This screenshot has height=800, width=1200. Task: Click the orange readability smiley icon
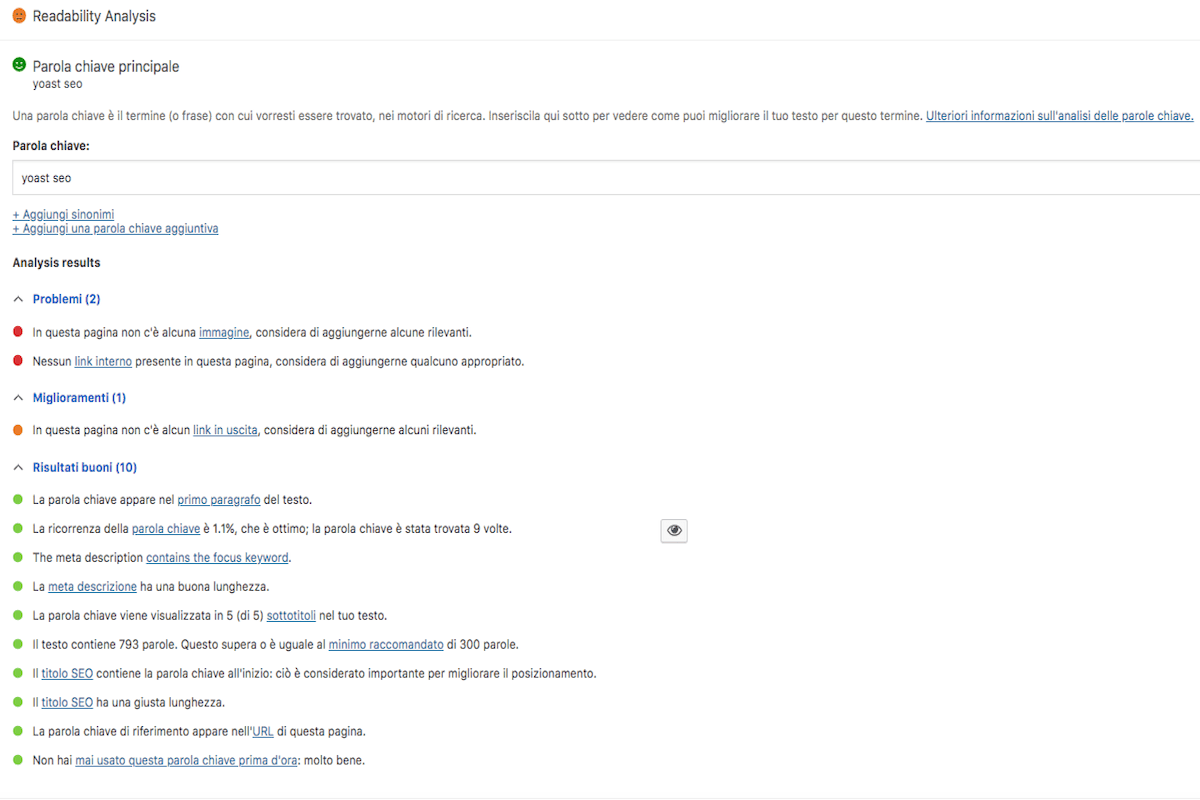(x=19, y=16)
